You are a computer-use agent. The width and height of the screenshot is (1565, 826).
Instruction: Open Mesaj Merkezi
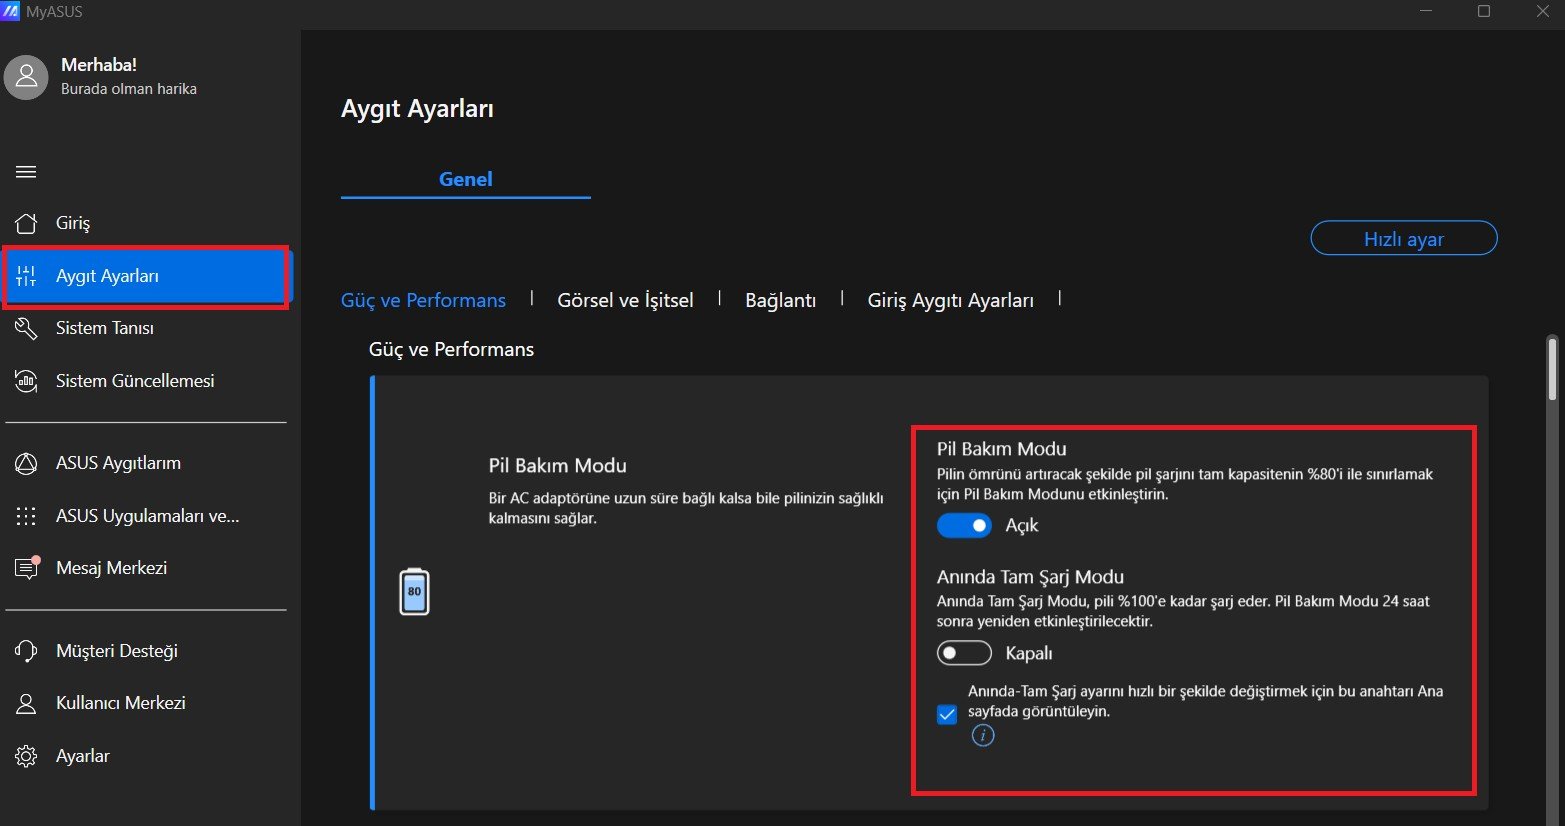[x=146, y=568]
